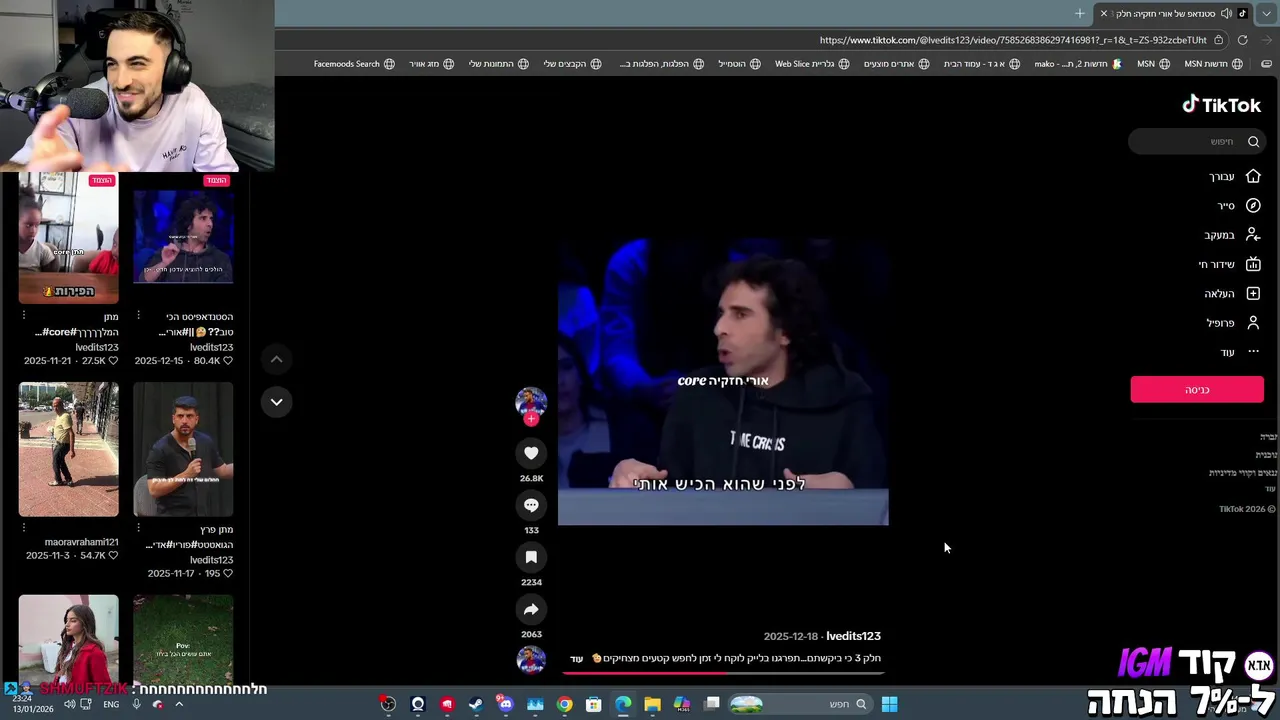Screen dimensions: 1280x720
Task: Open Google Chrome from taskbar
Action: 565,704
